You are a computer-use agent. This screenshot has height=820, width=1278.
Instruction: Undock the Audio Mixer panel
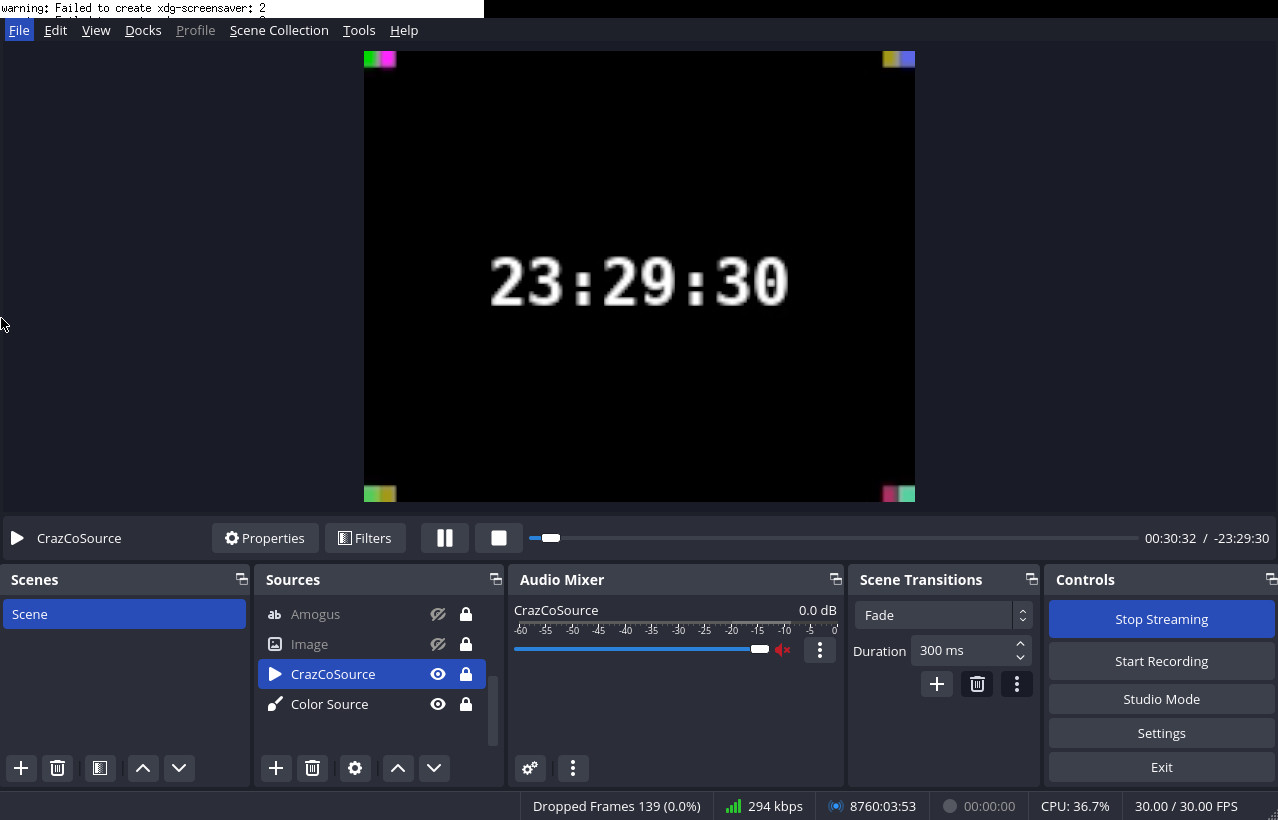(835, 579)
